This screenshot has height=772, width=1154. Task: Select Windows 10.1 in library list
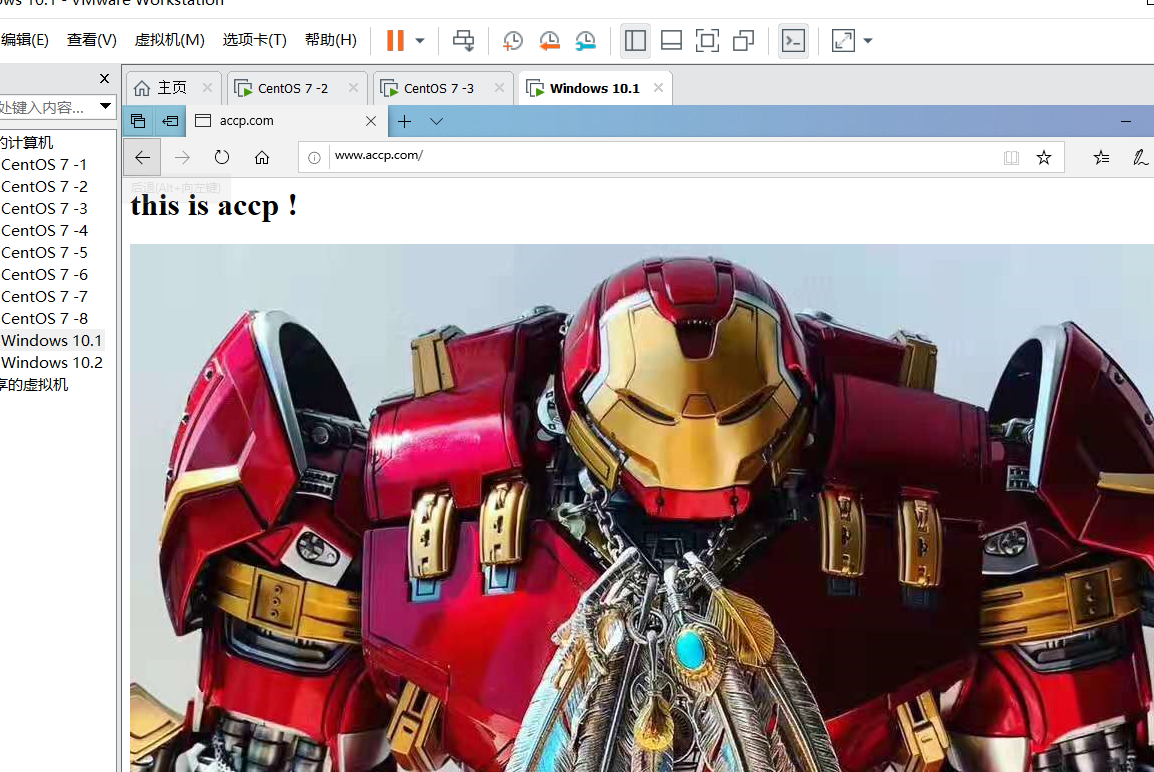pyautogui.click(x=52, y=341)
